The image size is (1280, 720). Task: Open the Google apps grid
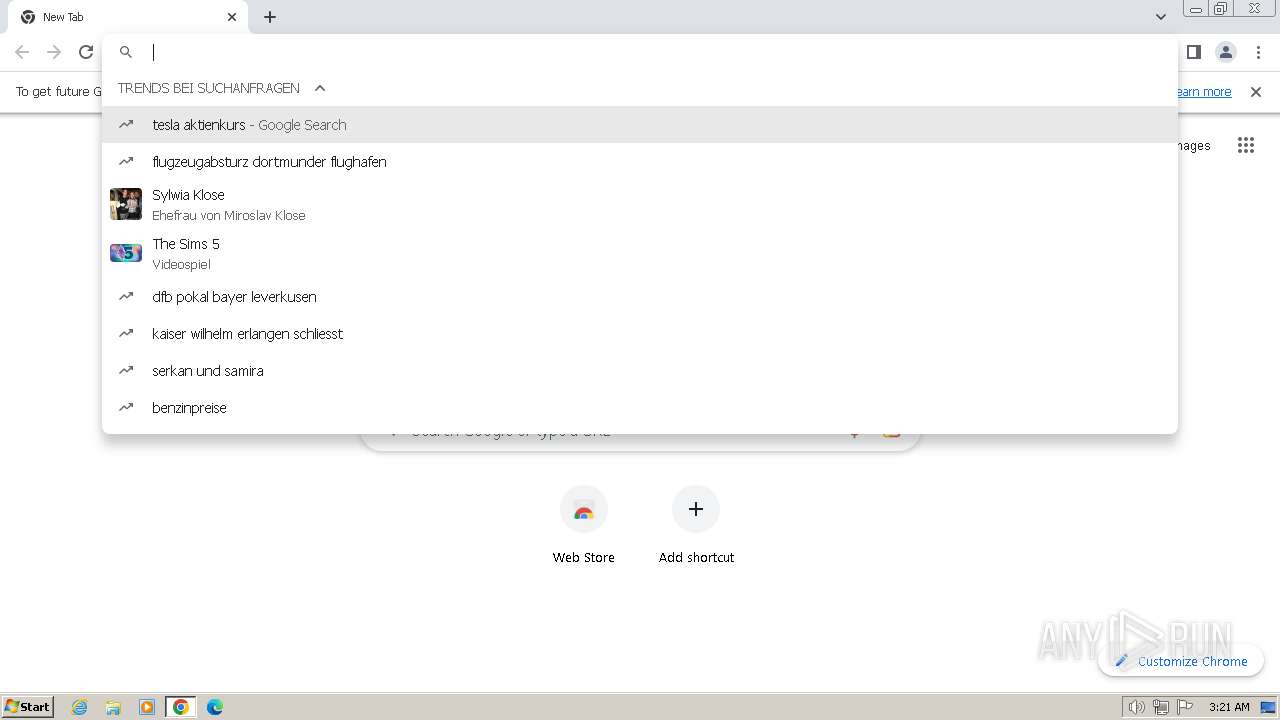coord(1245,146)
